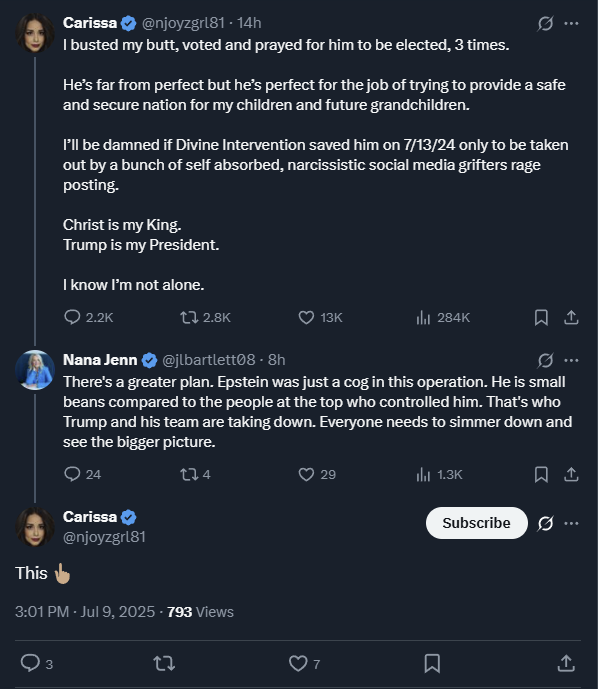The image size is (598, 689).
Task: Open @jlbartlett08 profile handle
Action: click(x=209, y=360)
